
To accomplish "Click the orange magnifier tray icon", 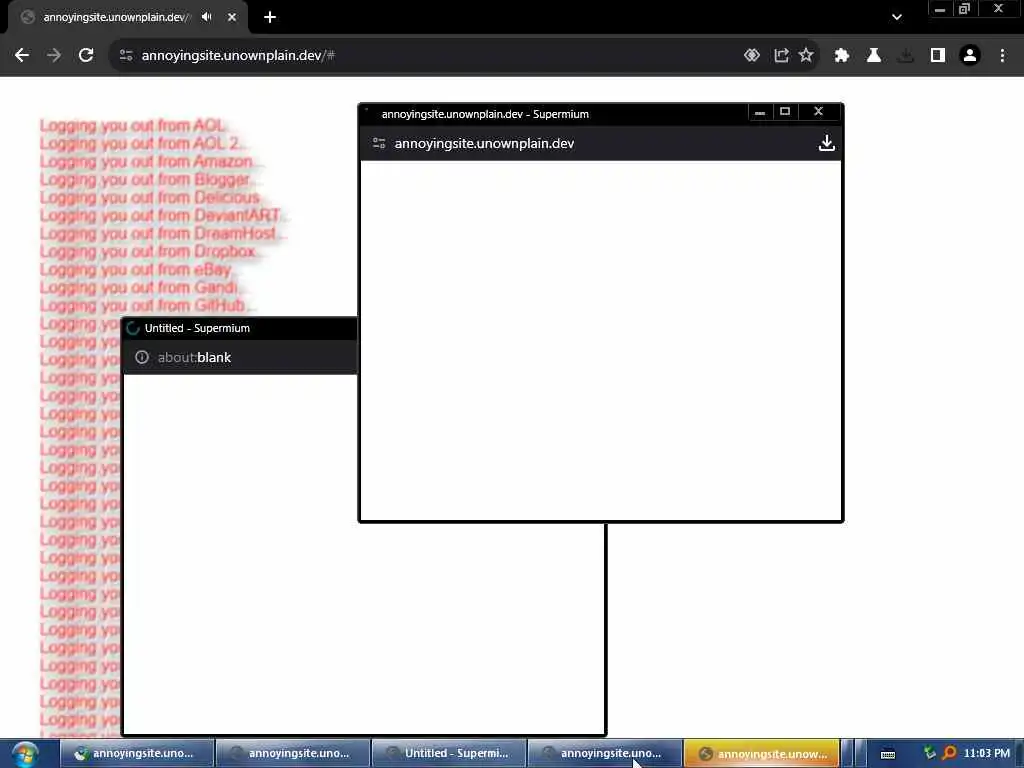I will [949, 753].
